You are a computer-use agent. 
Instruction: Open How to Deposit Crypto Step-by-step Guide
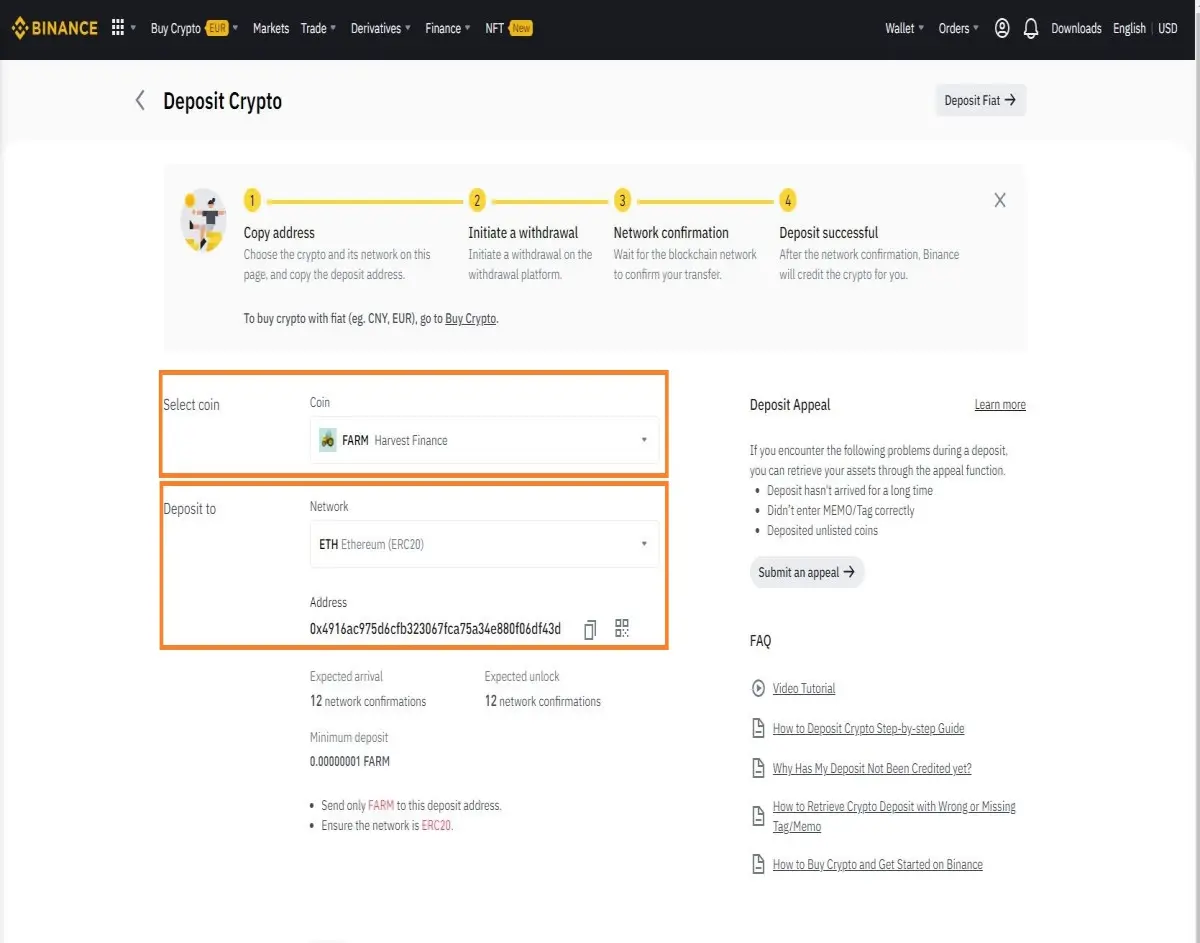(x=868, y=728)
